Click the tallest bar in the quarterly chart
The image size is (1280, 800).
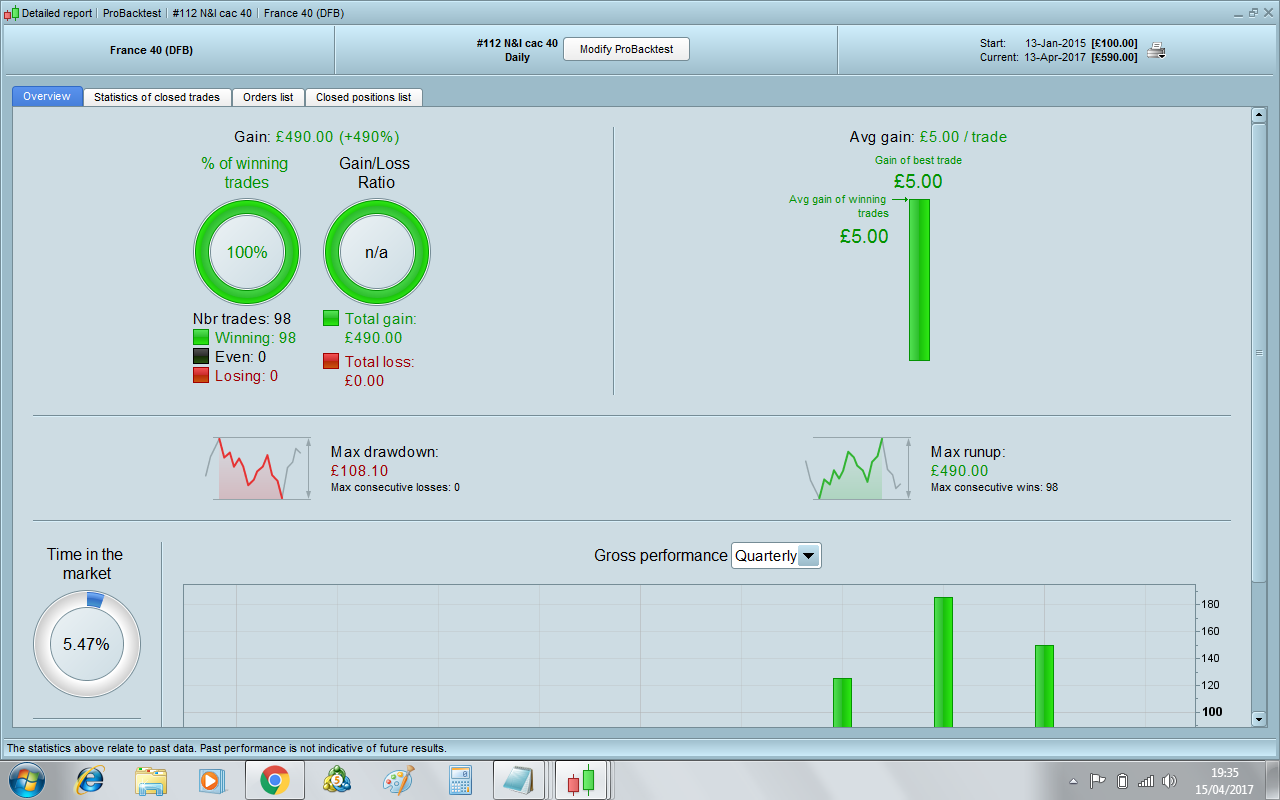[x=943, y=662]
